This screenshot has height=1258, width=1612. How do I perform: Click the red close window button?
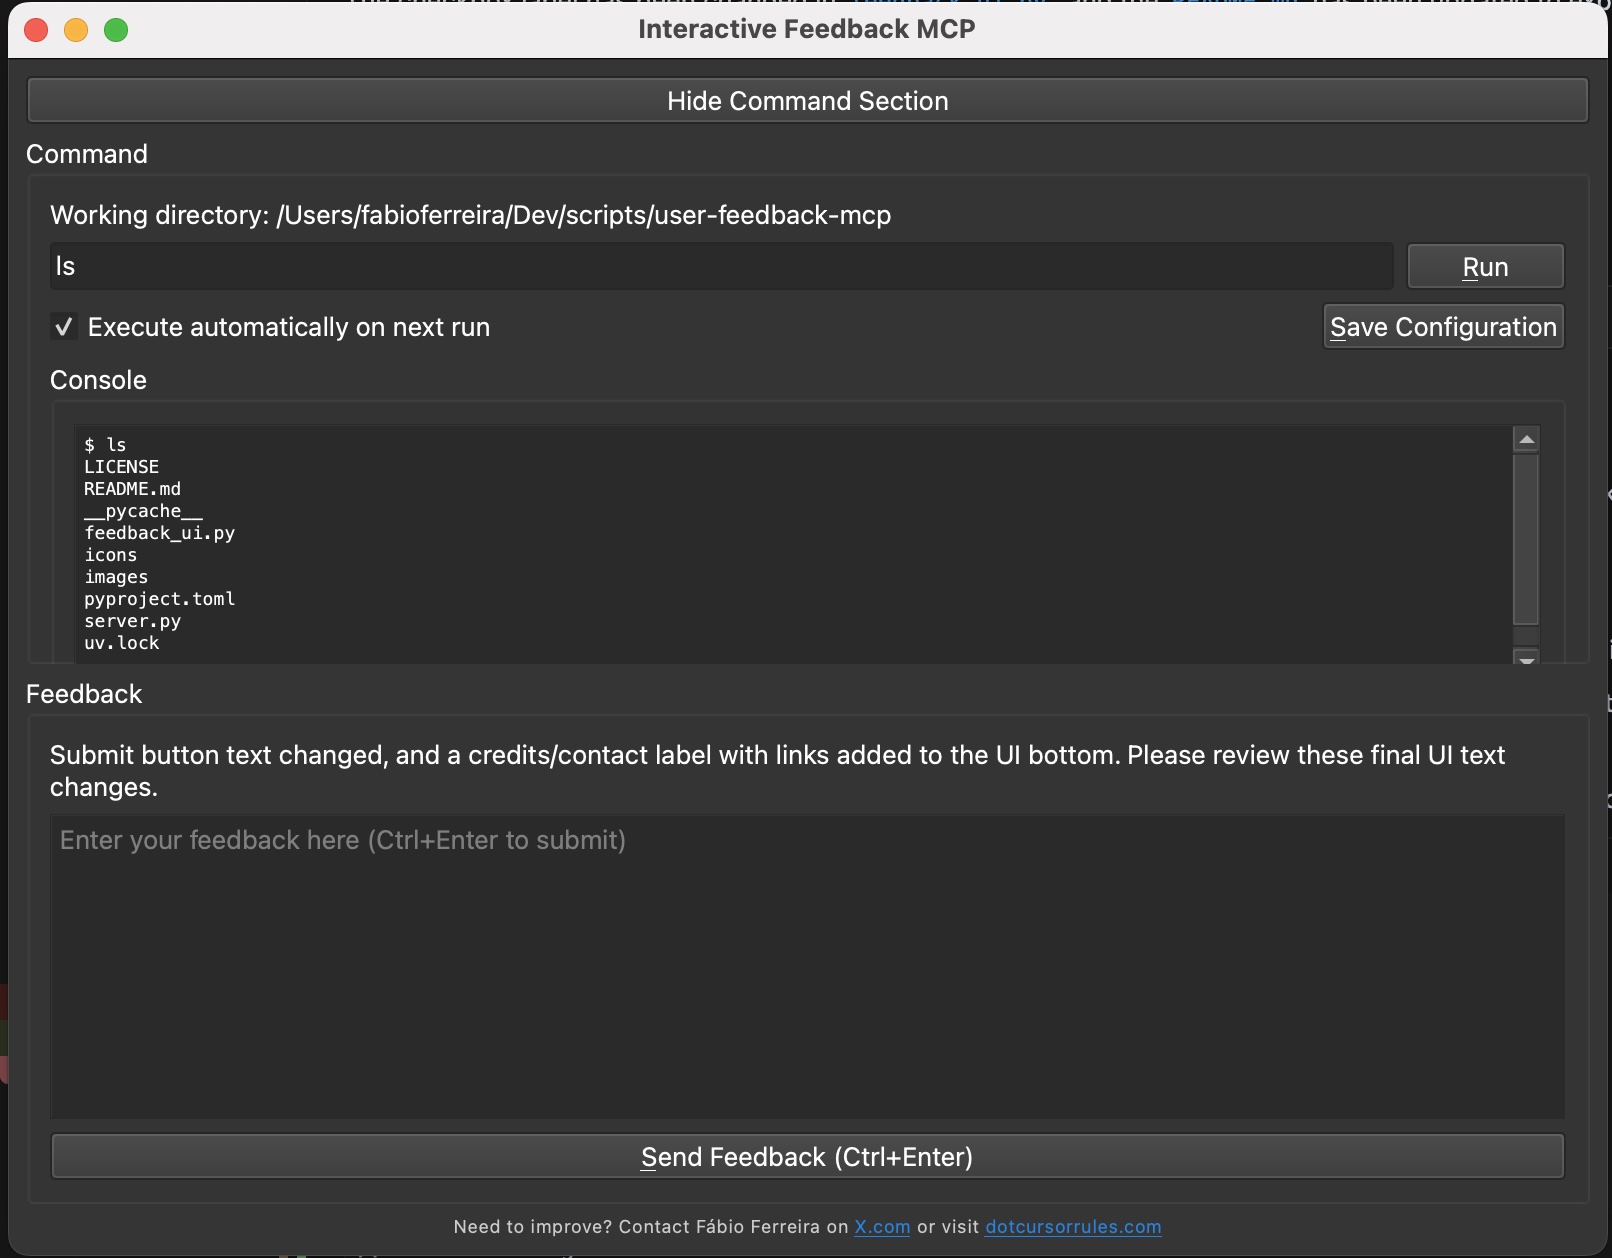[x=37, y=30]
